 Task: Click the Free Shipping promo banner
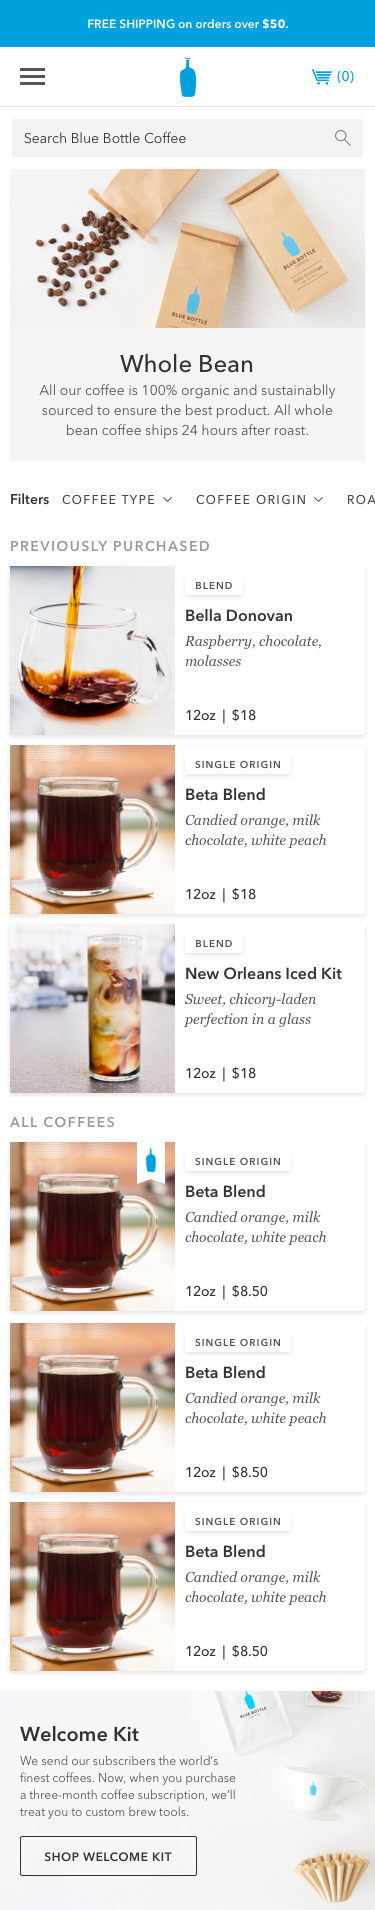[187, 23]
